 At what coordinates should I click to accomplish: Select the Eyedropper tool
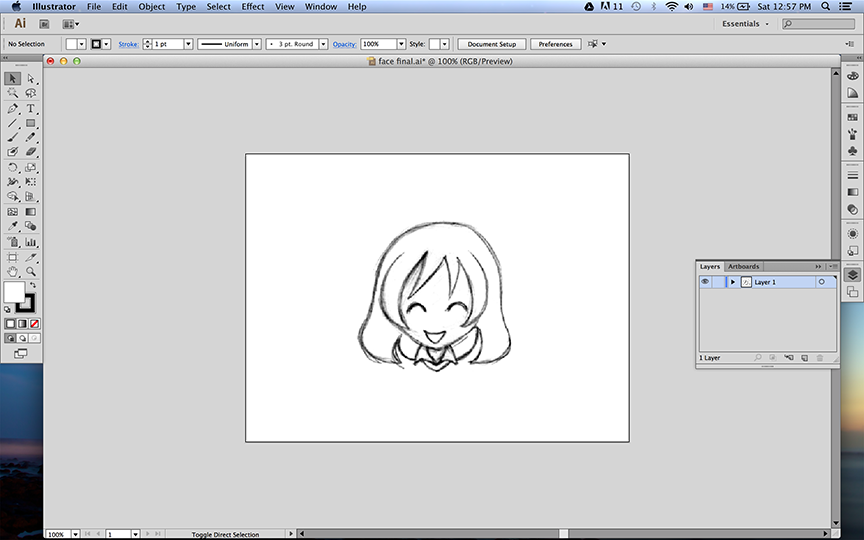pos(13,226)
